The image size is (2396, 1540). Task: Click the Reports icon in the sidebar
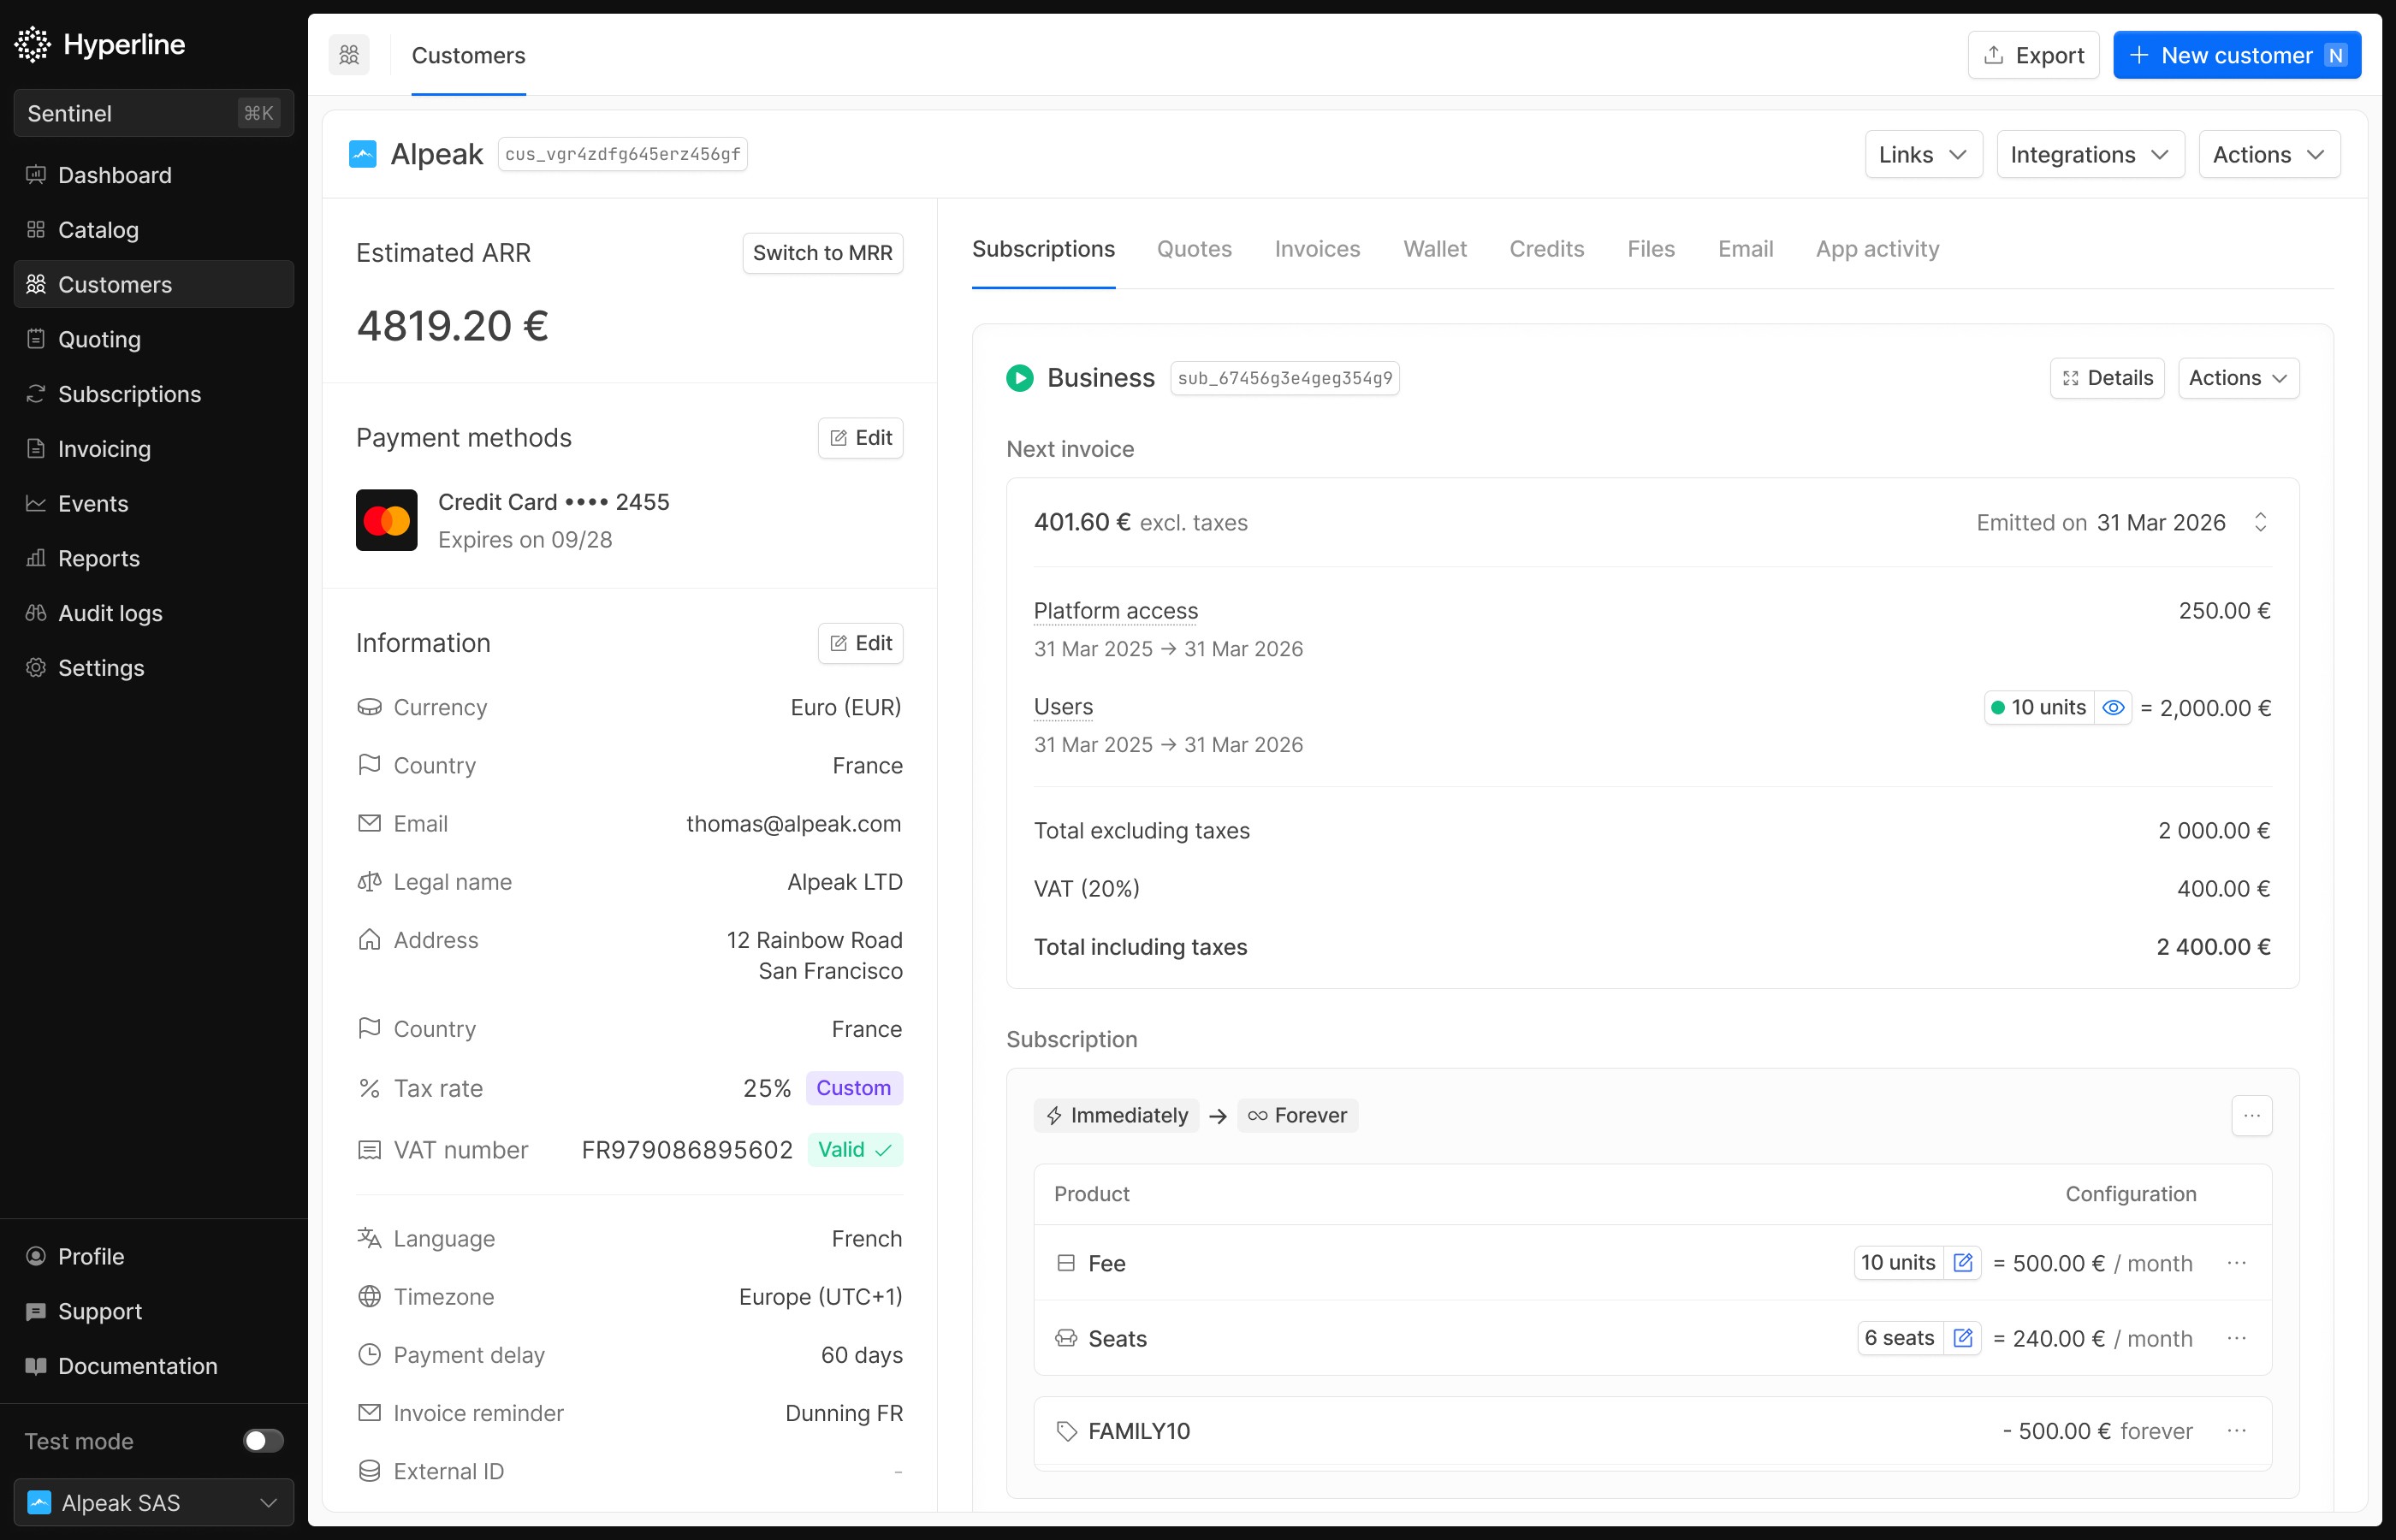tap(36, 558)
